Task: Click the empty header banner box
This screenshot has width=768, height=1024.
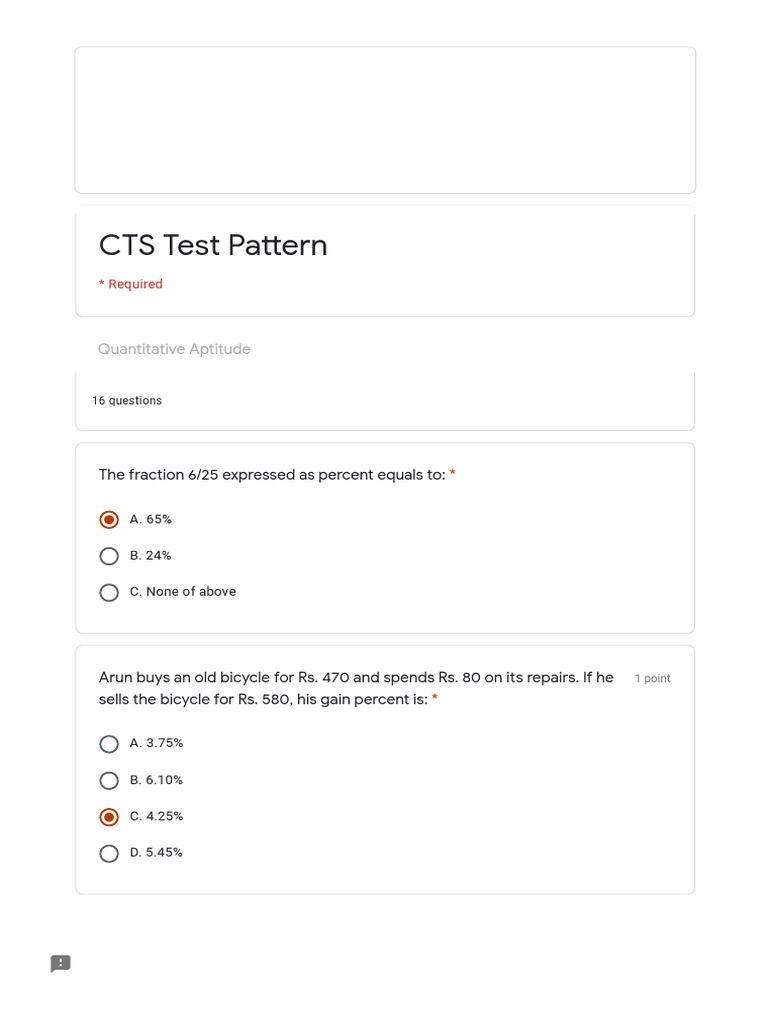Action: (x=385, y=120)
